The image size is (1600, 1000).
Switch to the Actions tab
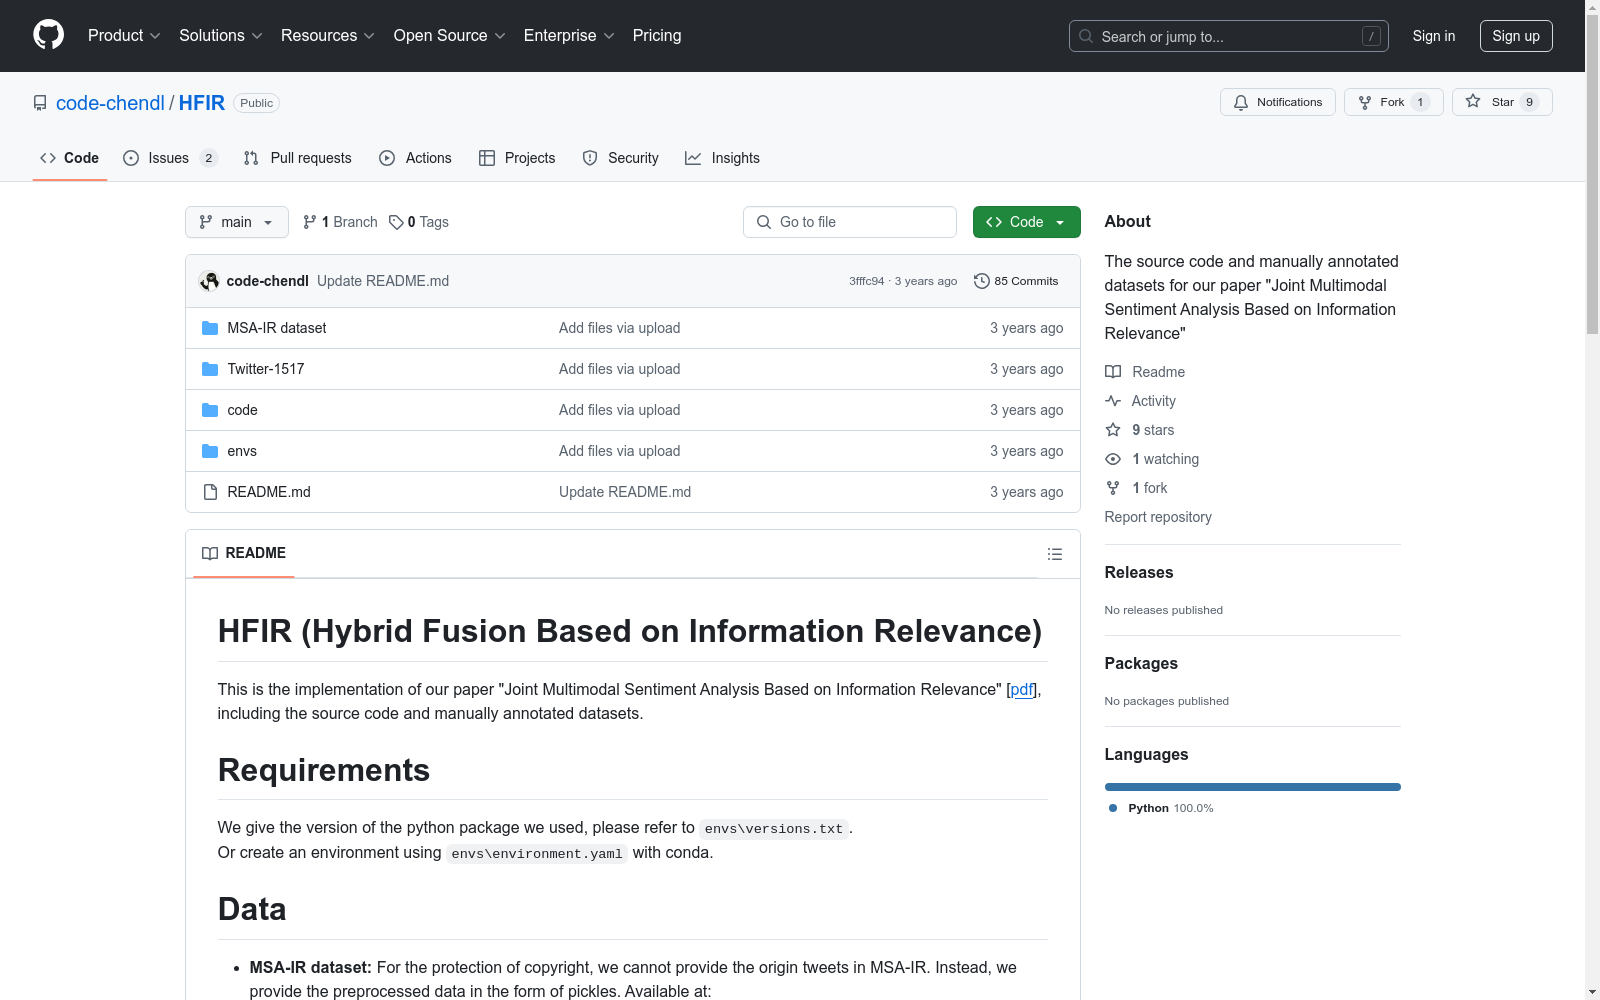[415, 158]
